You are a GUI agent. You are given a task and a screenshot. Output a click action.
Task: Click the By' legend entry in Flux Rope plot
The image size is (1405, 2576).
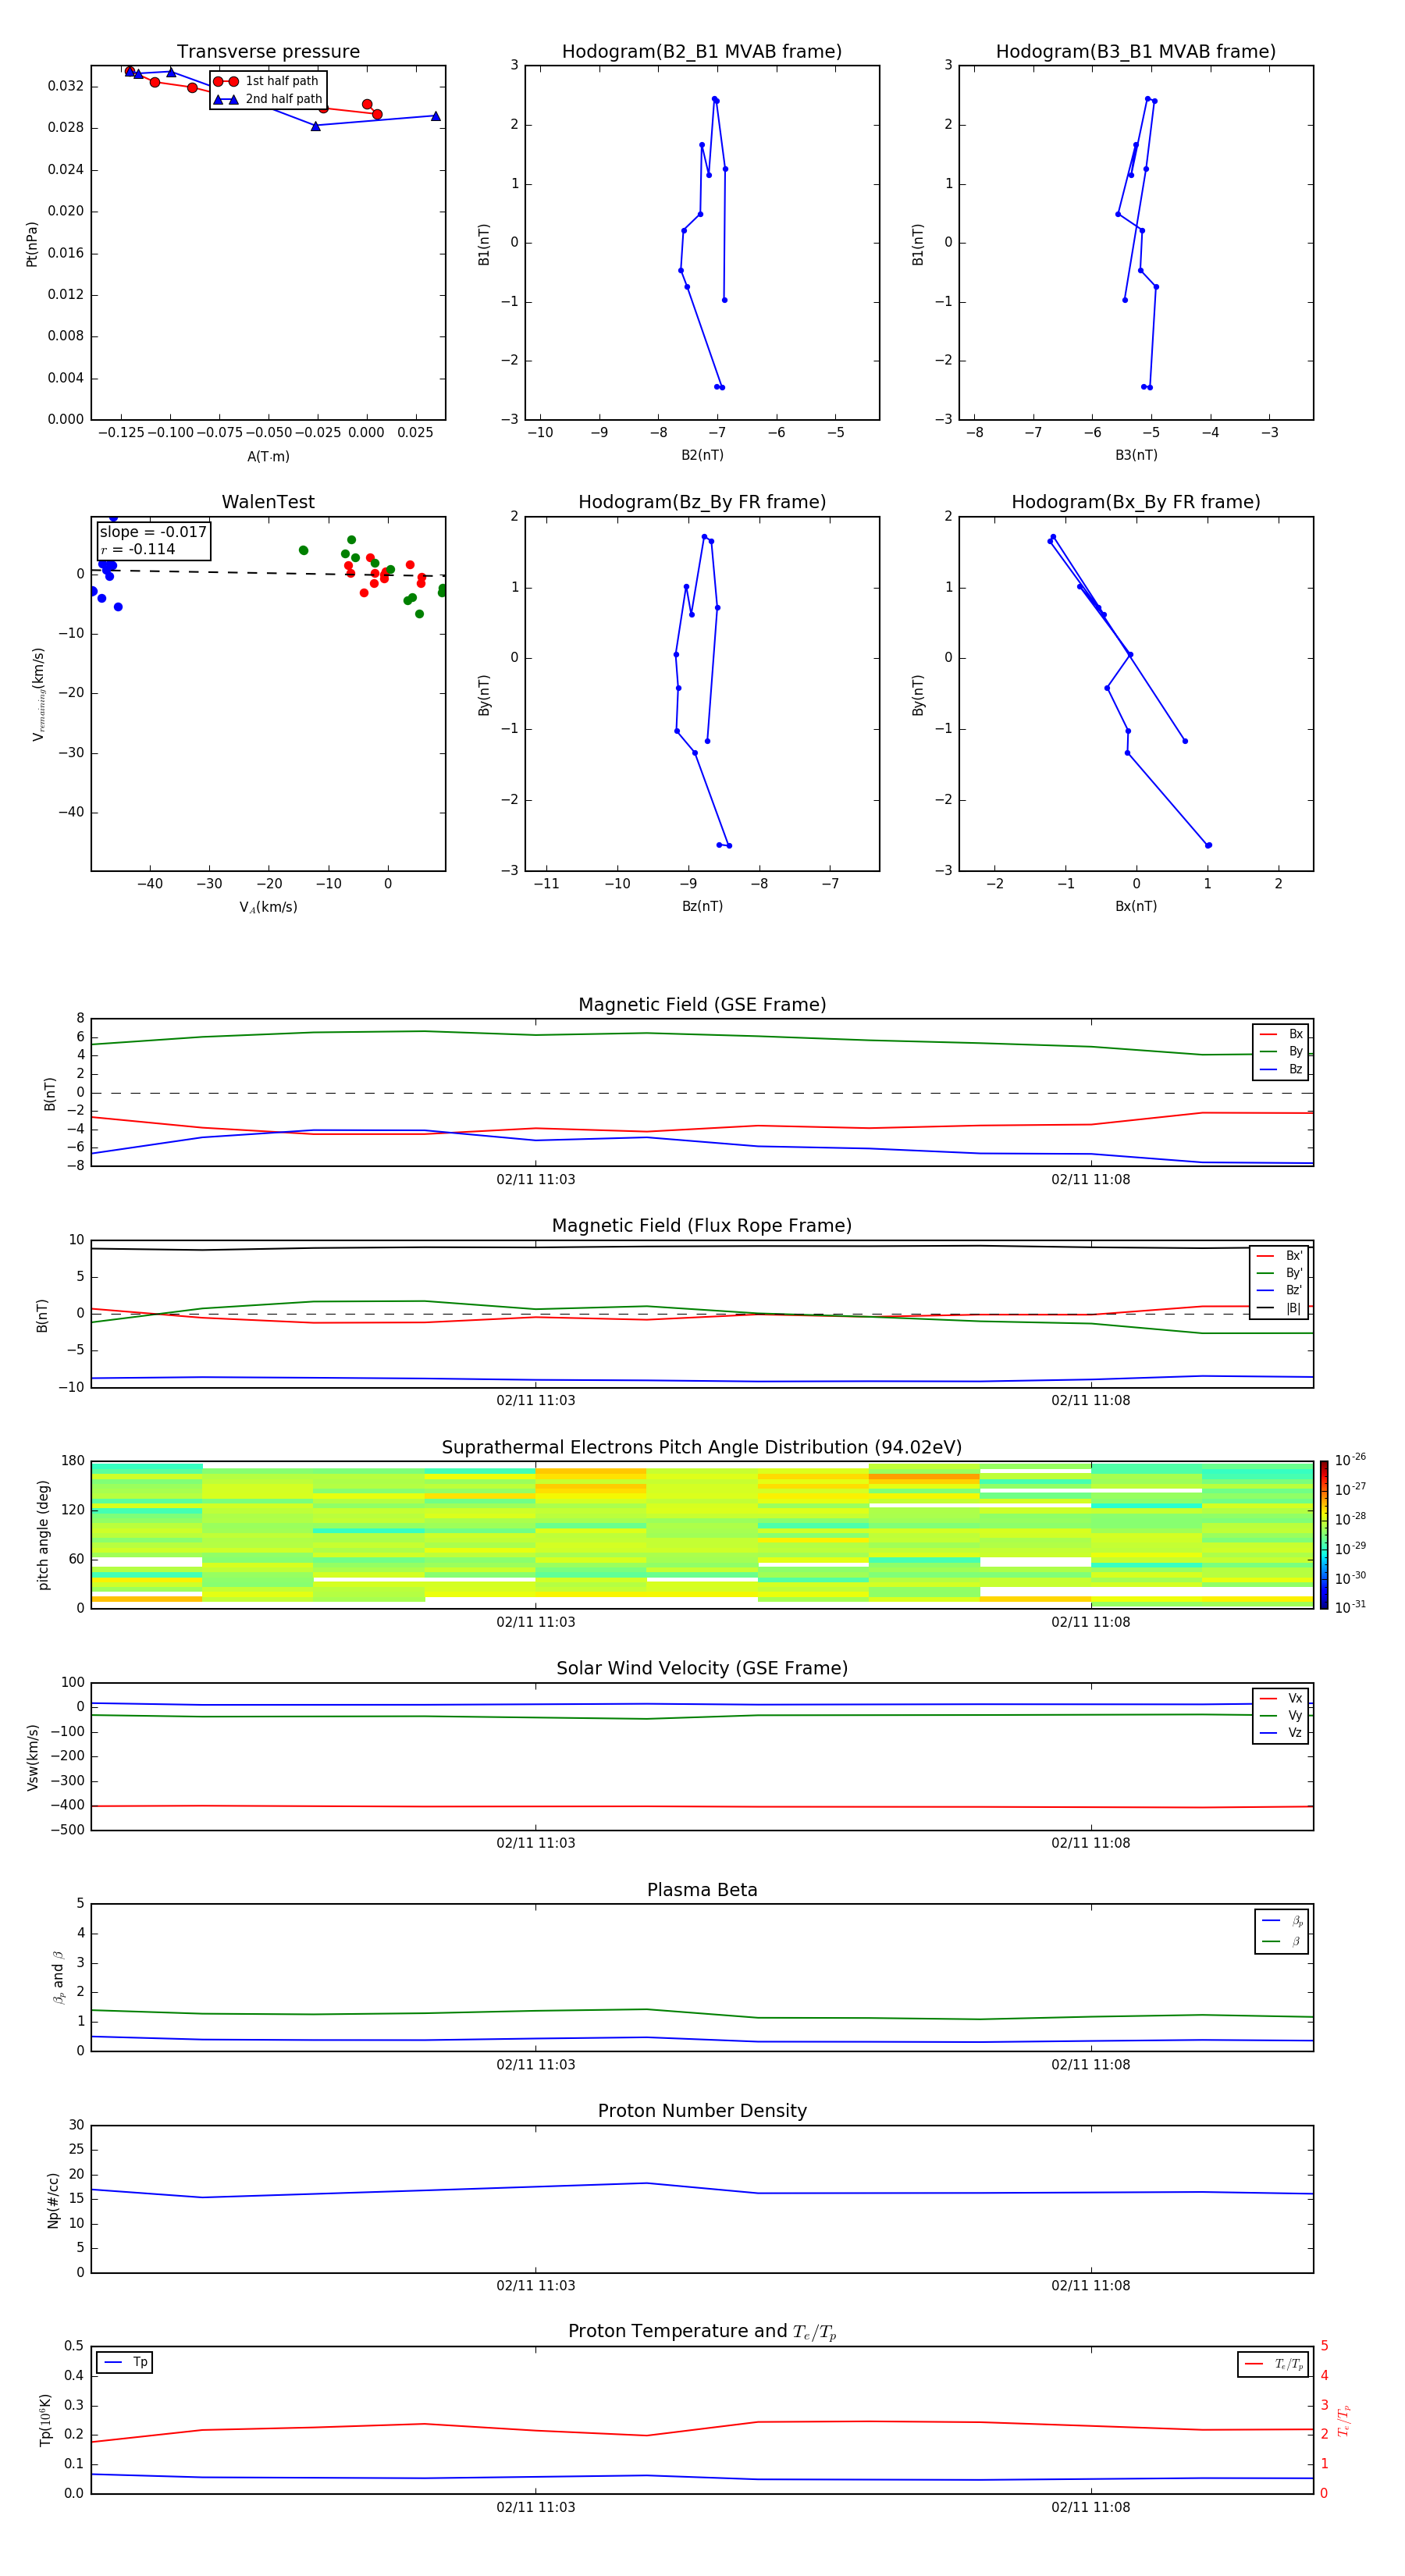[x=1280, y=1273]
